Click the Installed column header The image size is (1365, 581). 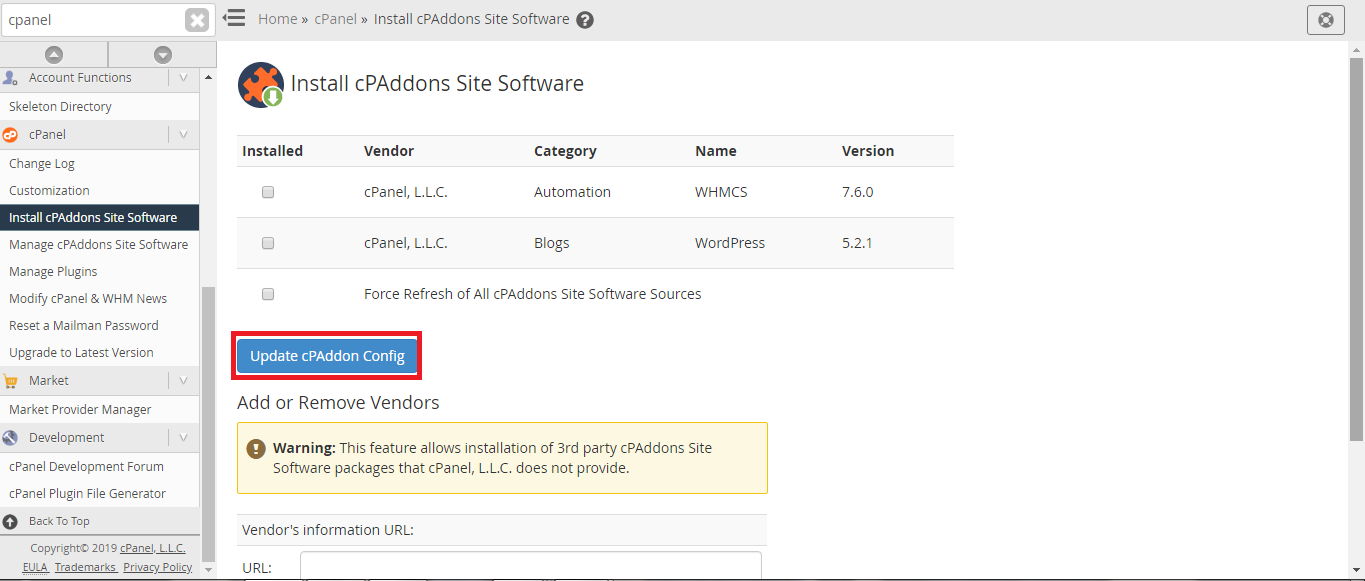(x=272, y=151)
